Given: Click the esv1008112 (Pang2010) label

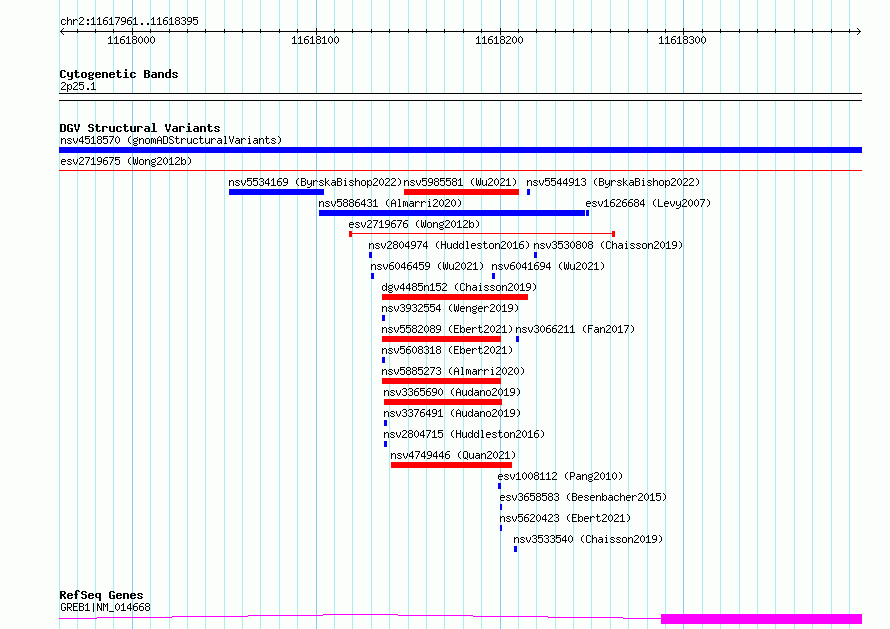Looking at the screenshot, I should click(x=560, y=476).
